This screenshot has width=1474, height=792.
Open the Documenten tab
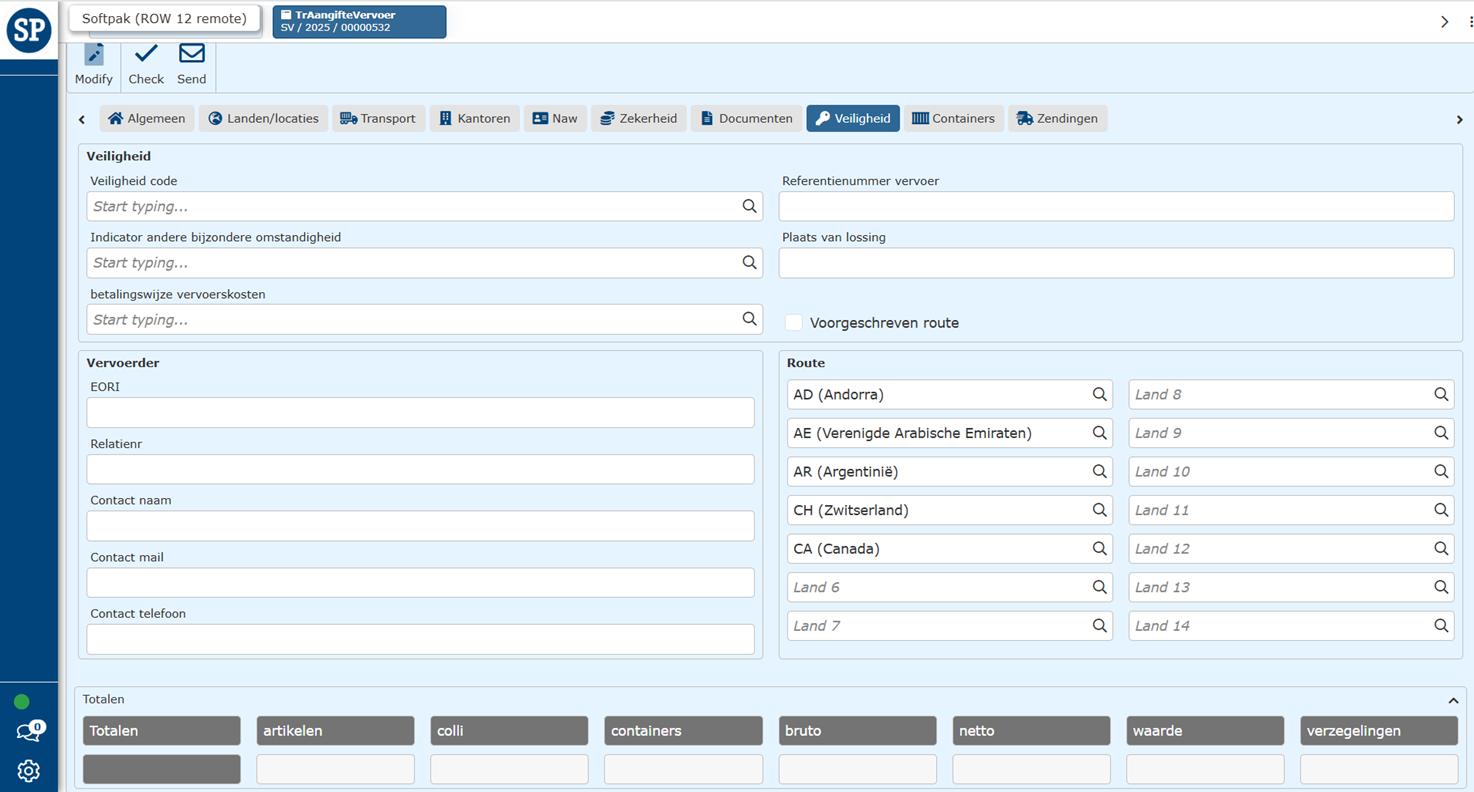[746, 118]
